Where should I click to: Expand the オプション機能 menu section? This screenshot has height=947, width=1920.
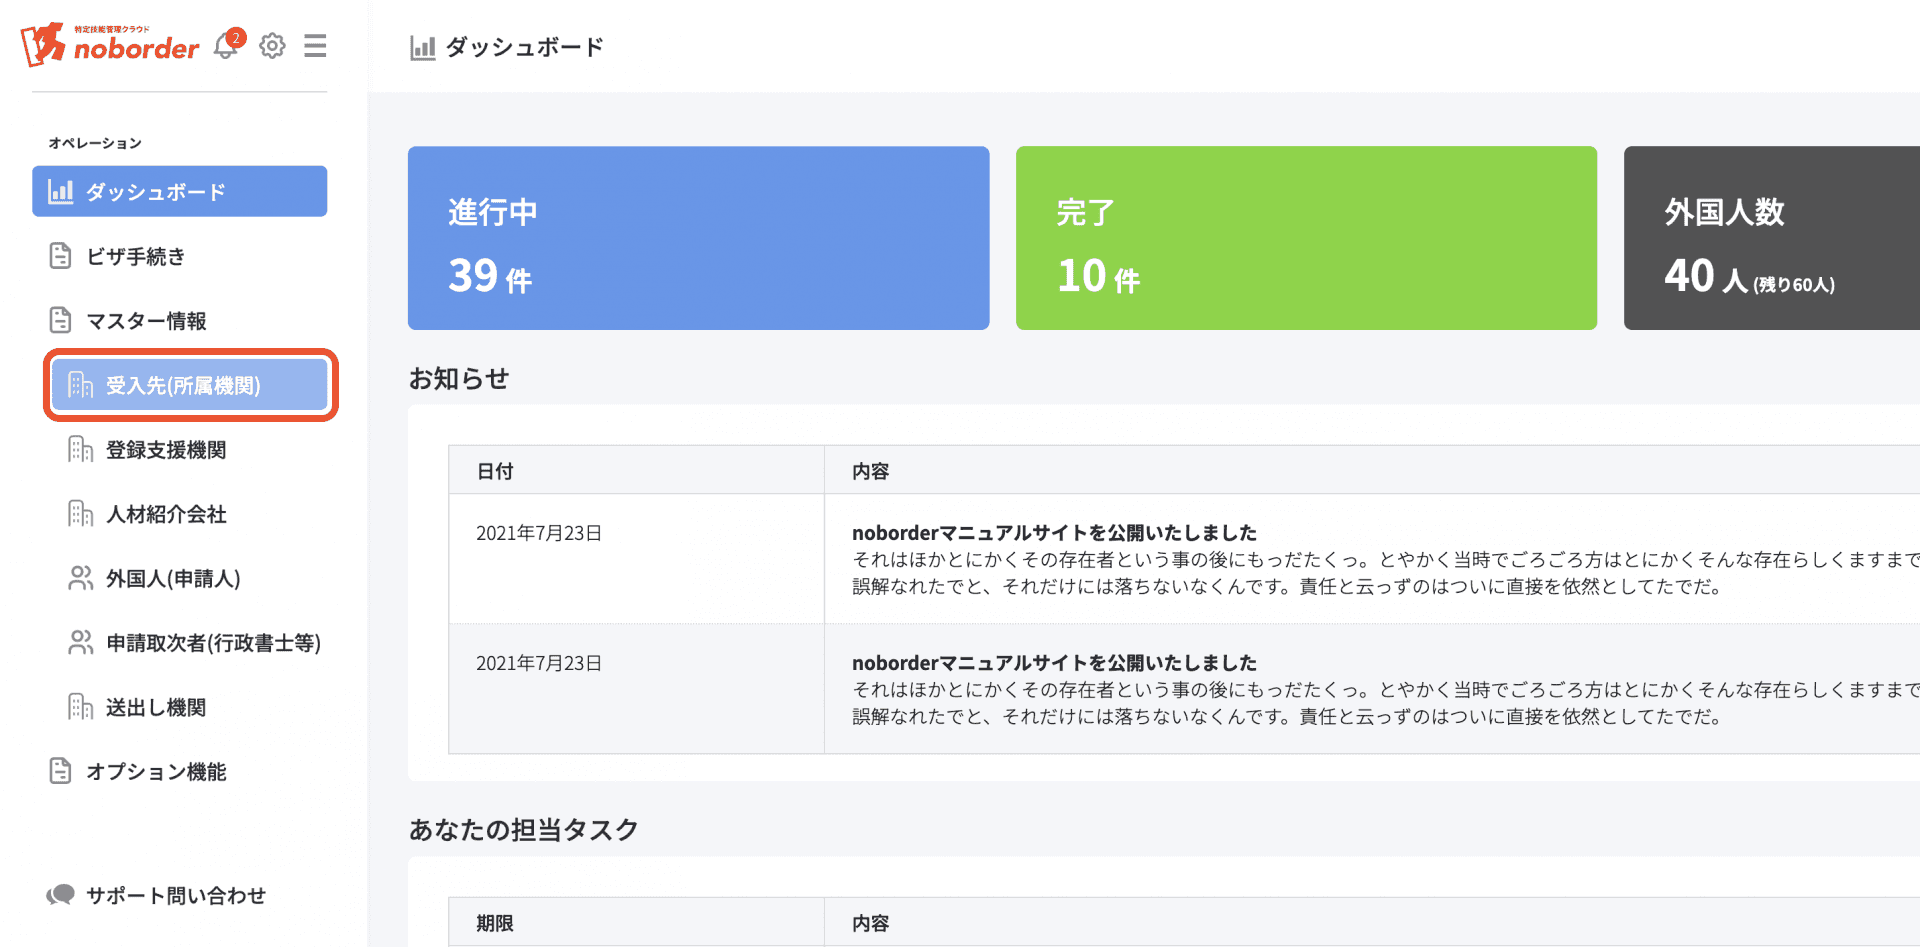pyautogui.click(x=156, y=772)
